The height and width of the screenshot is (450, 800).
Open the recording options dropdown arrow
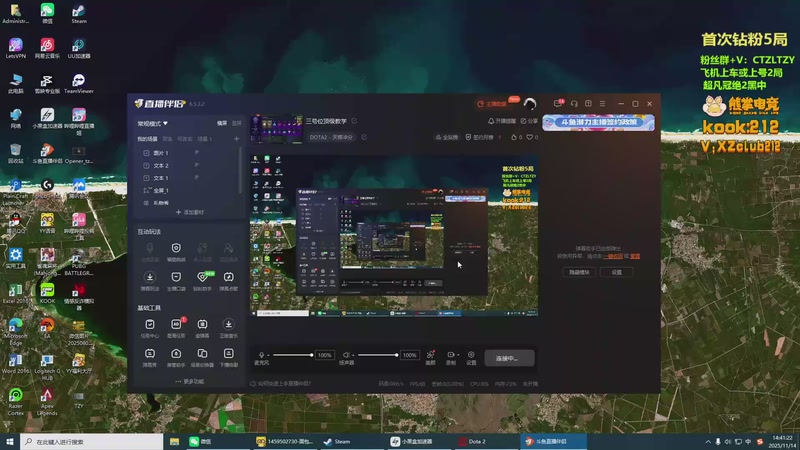458,355
